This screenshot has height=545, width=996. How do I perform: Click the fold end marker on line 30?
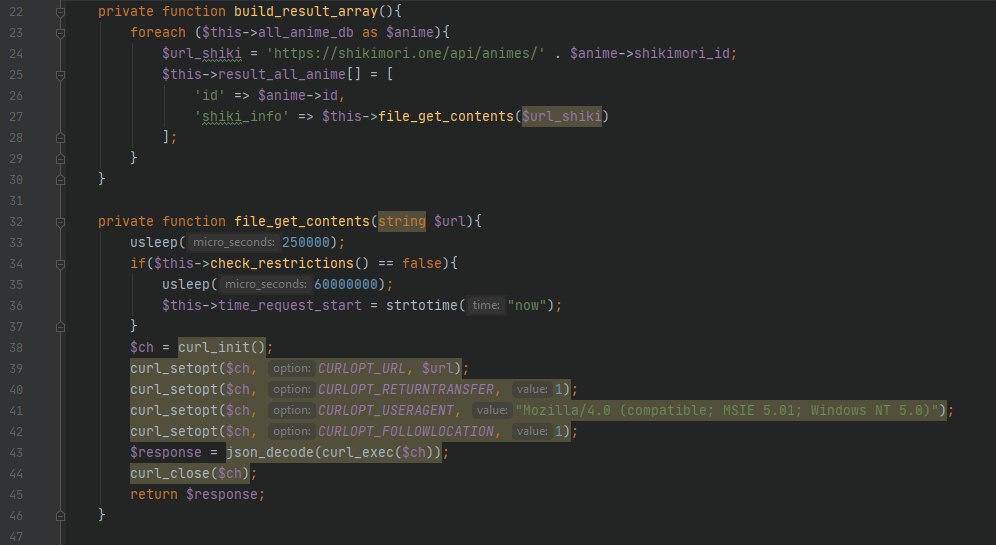[60, 179]
